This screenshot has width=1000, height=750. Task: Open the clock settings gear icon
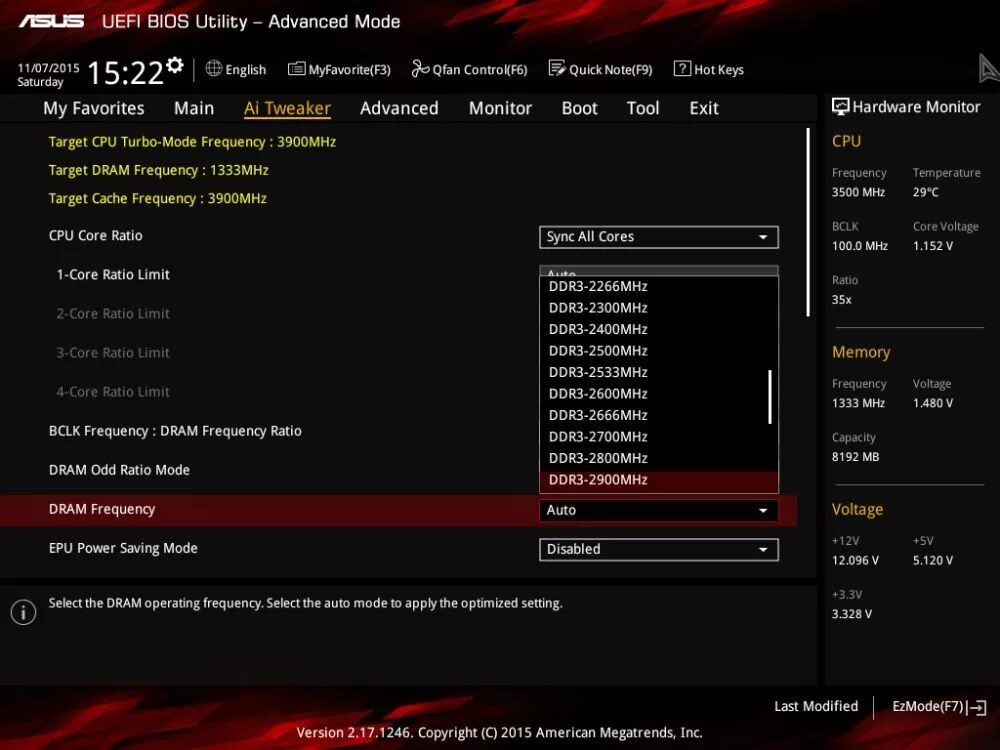coord(175,65)
